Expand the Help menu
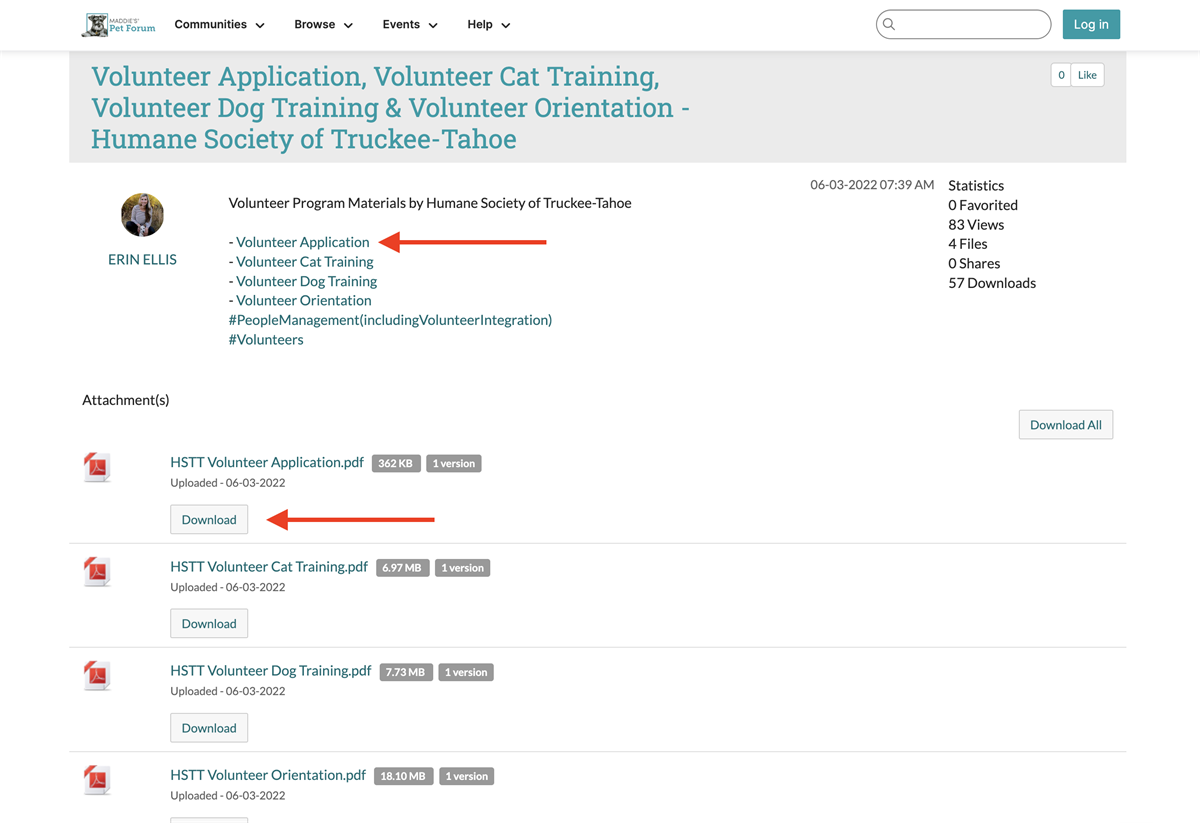Viewport: 1200px width, 823px height. point(489,24)
